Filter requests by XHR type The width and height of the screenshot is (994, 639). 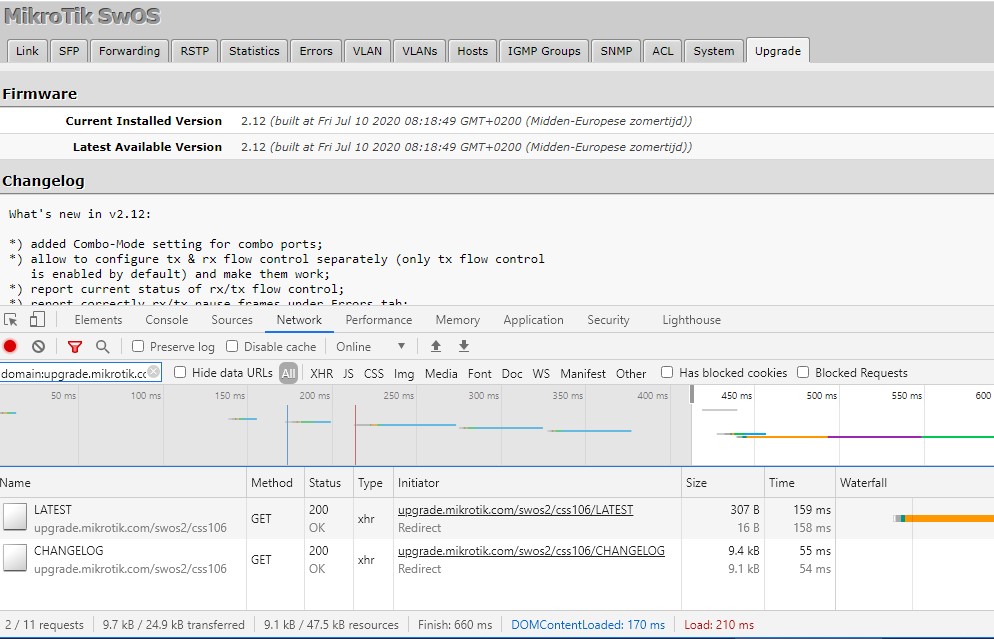point(321,373)
